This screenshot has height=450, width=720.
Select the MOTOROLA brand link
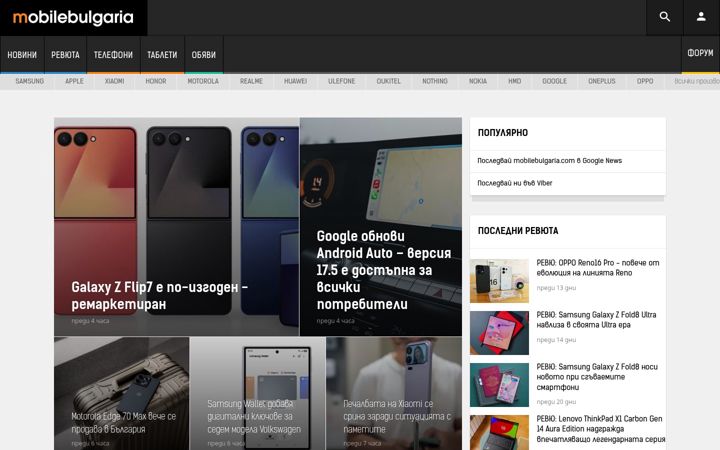coord(203,81)
